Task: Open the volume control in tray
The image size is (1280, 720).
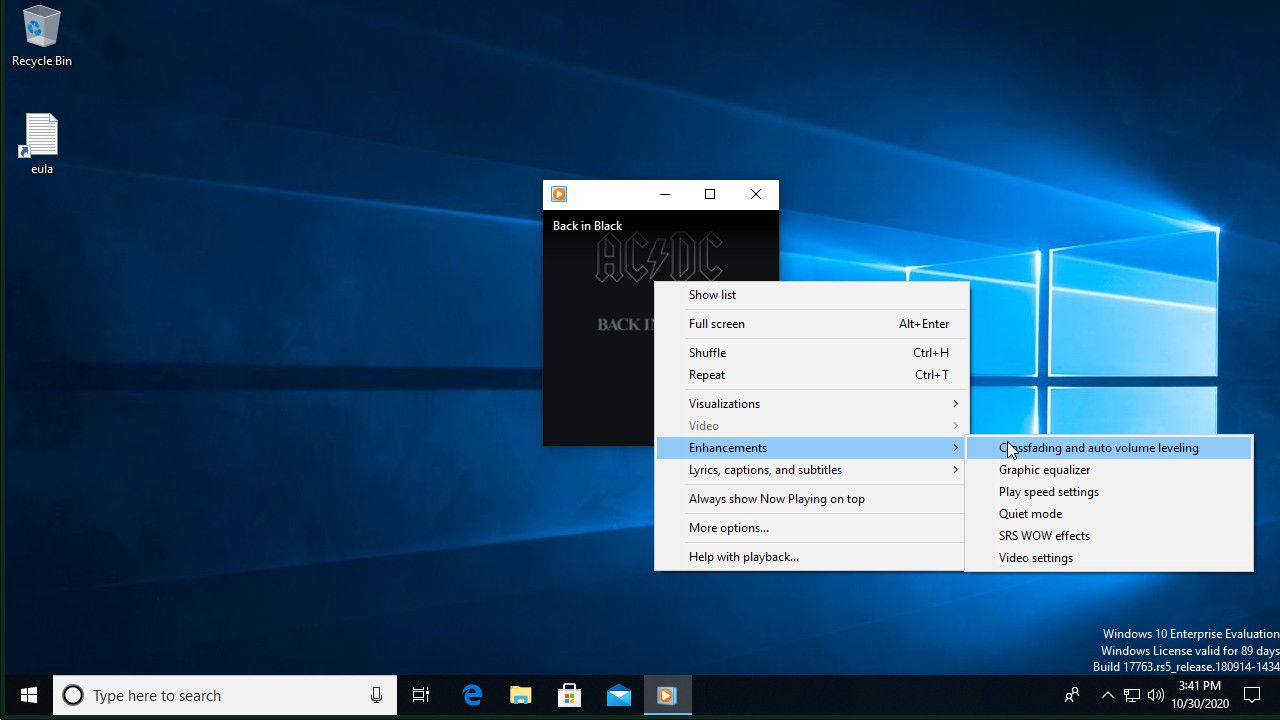Action: coord(1156,695)
